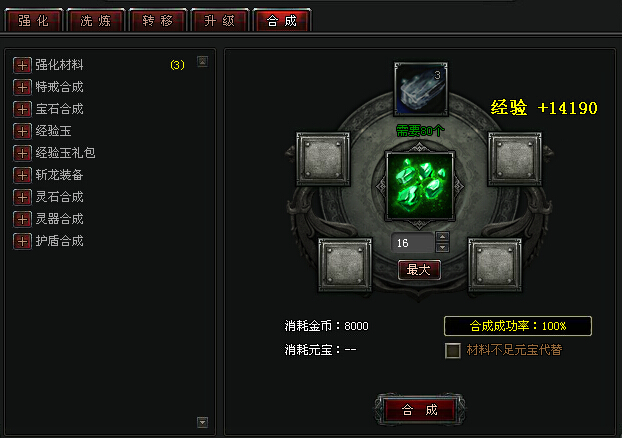The image size is (622, 438).
Task: Click the quantity input field showing 16
Action: point(413,243)
